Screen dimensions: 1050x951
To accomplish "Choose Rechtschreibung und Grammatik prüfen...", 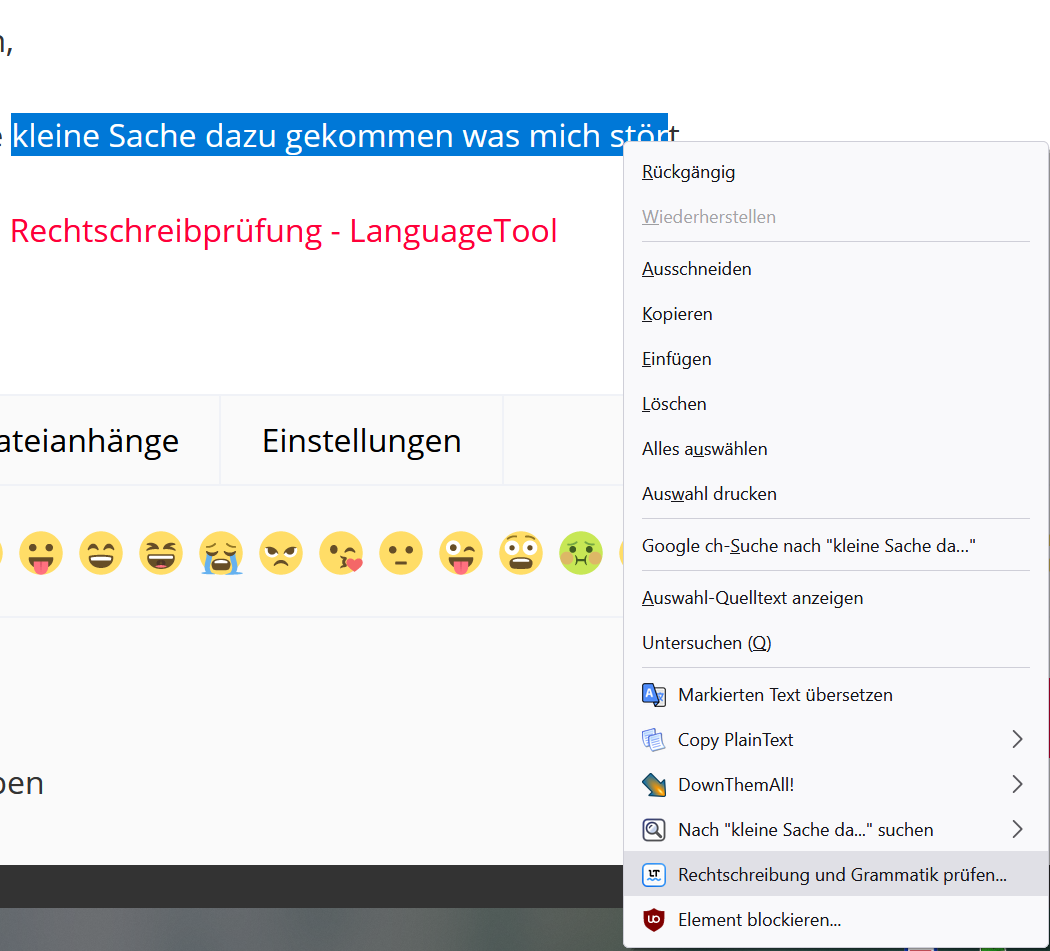I will click(836, 875).
